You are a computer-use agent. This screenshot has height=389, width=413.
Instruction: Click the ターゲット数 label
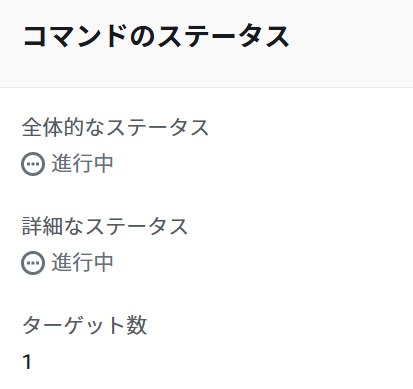pos(85,325)
